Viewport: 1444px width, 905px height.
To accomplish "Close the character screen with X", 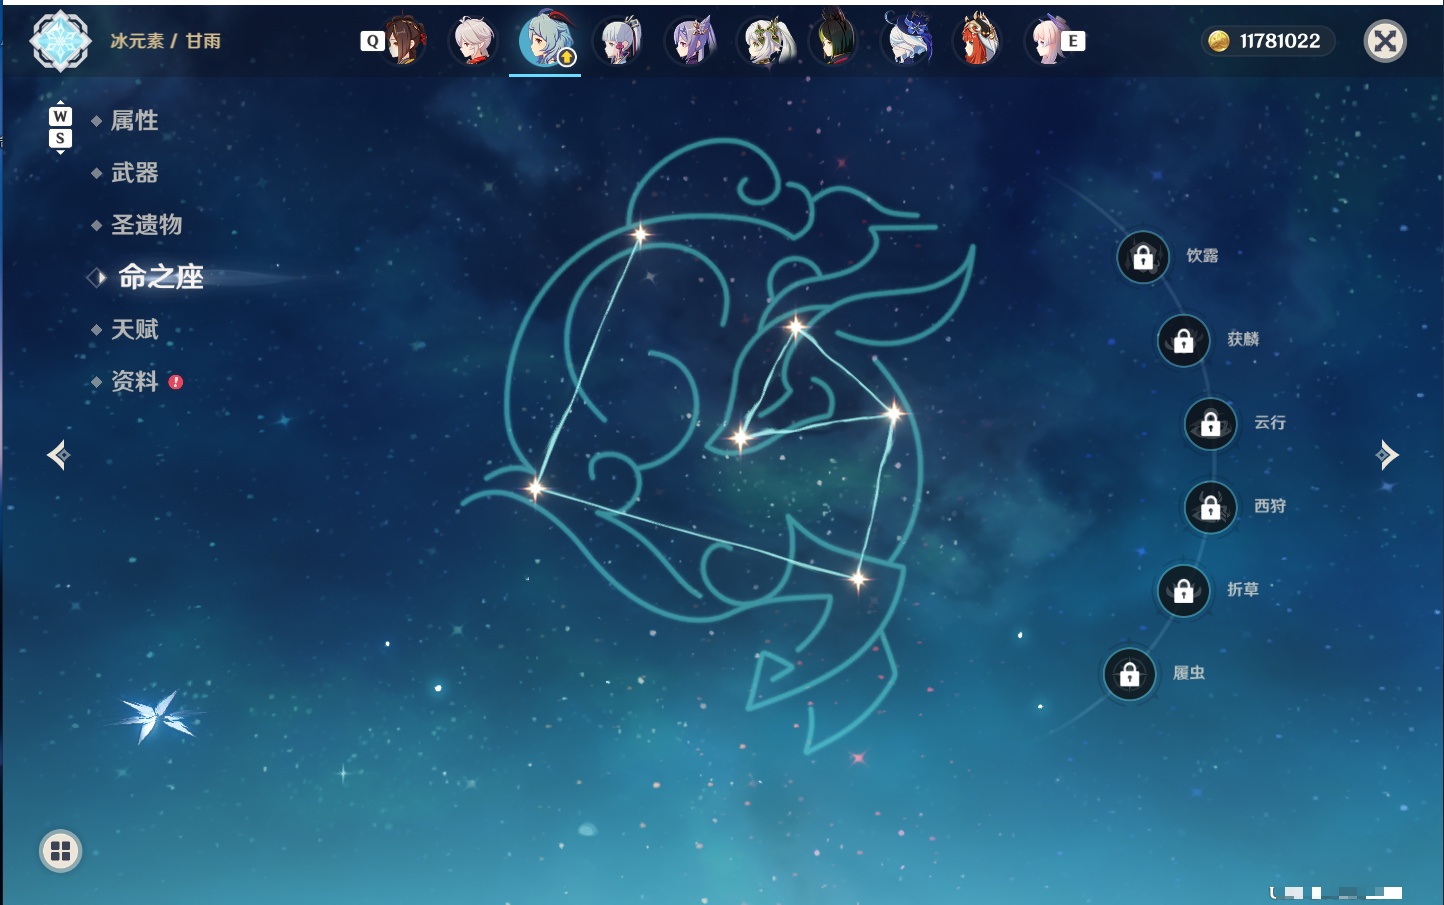I will (x=1385, y=41).
